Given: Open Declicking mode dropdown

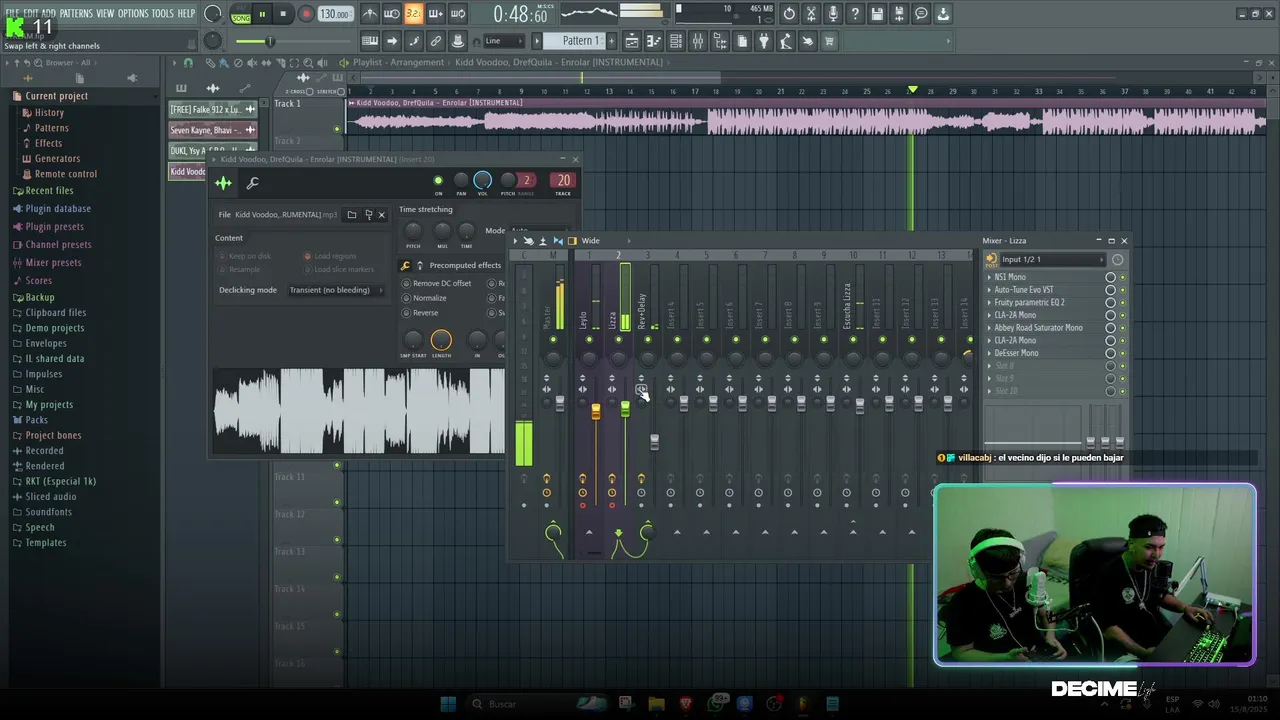Looking at the screenshot, I should click(336, 290).
